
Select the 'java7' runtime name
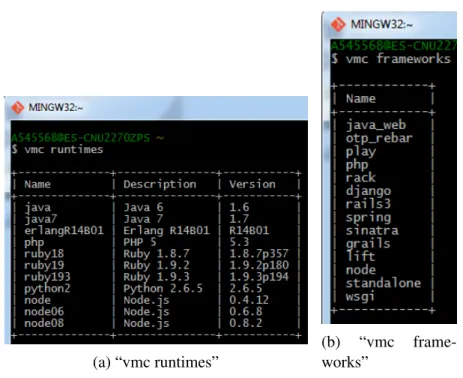tap(41, 219)
